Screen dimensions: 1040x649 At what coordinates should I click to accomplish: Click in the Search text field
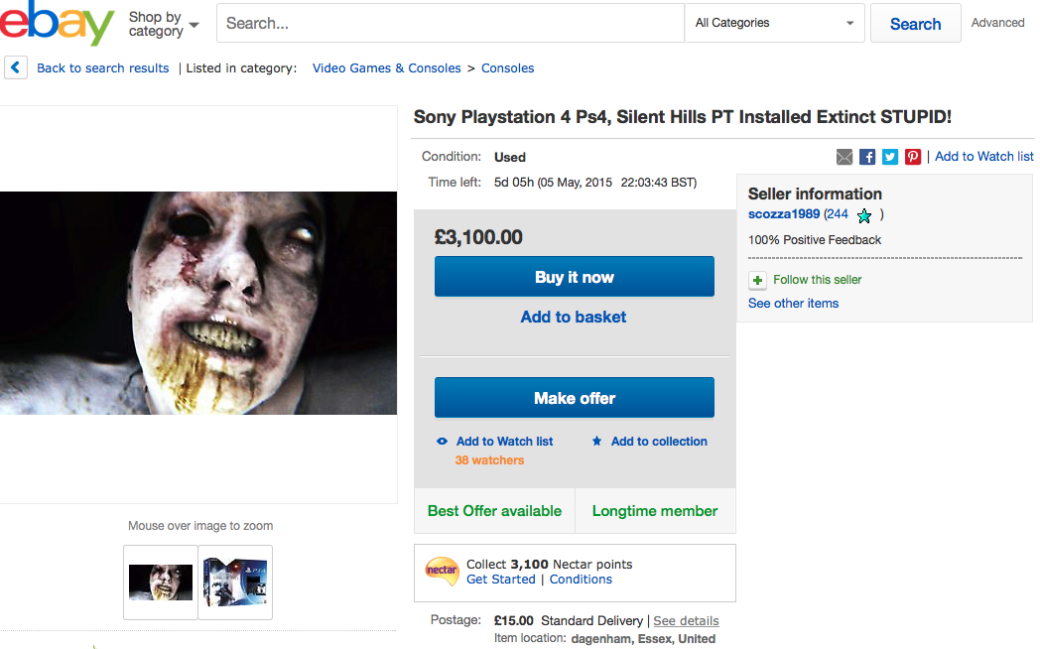450,23
